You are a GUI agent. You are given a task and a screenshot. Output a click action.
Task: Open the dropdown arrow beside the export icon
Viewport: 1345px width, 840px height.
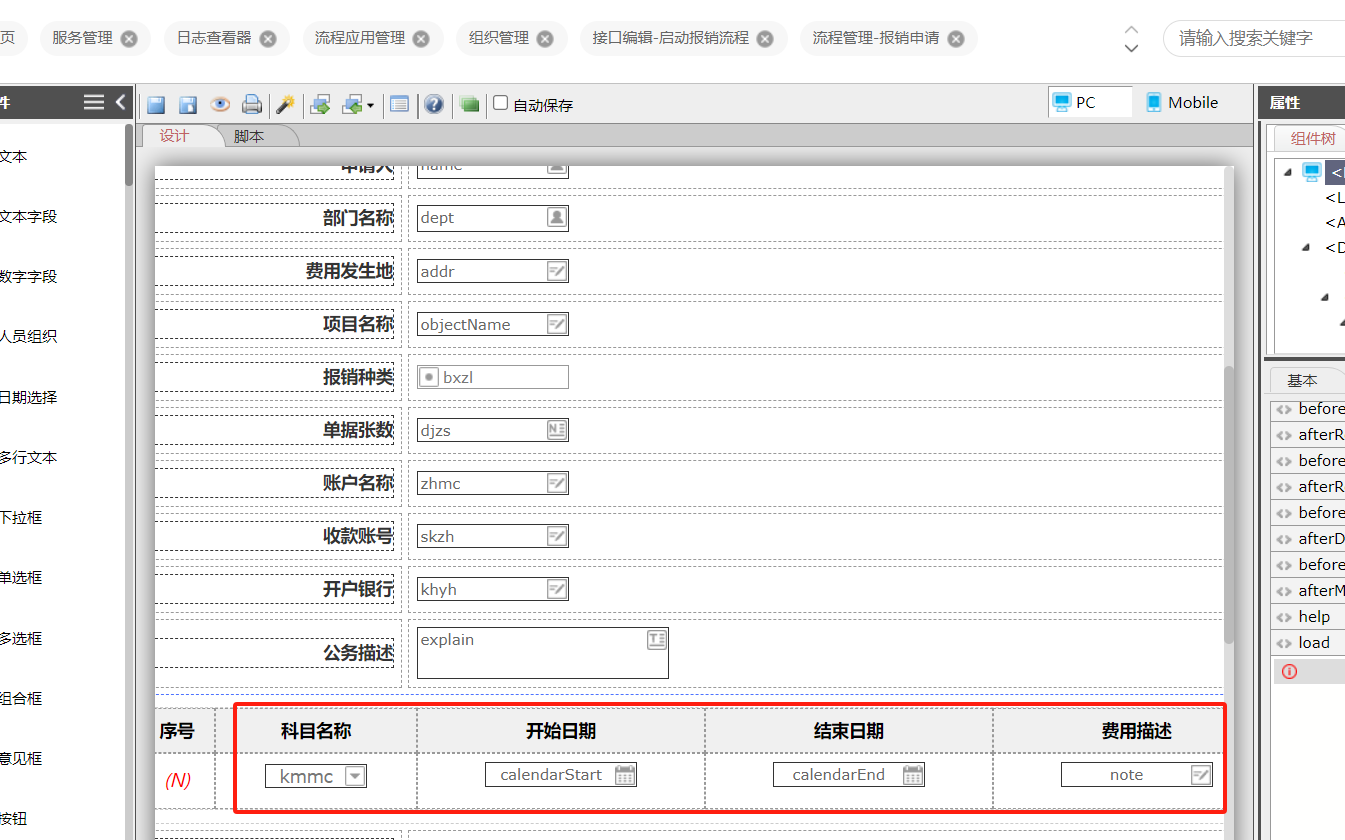pos(370,105)
